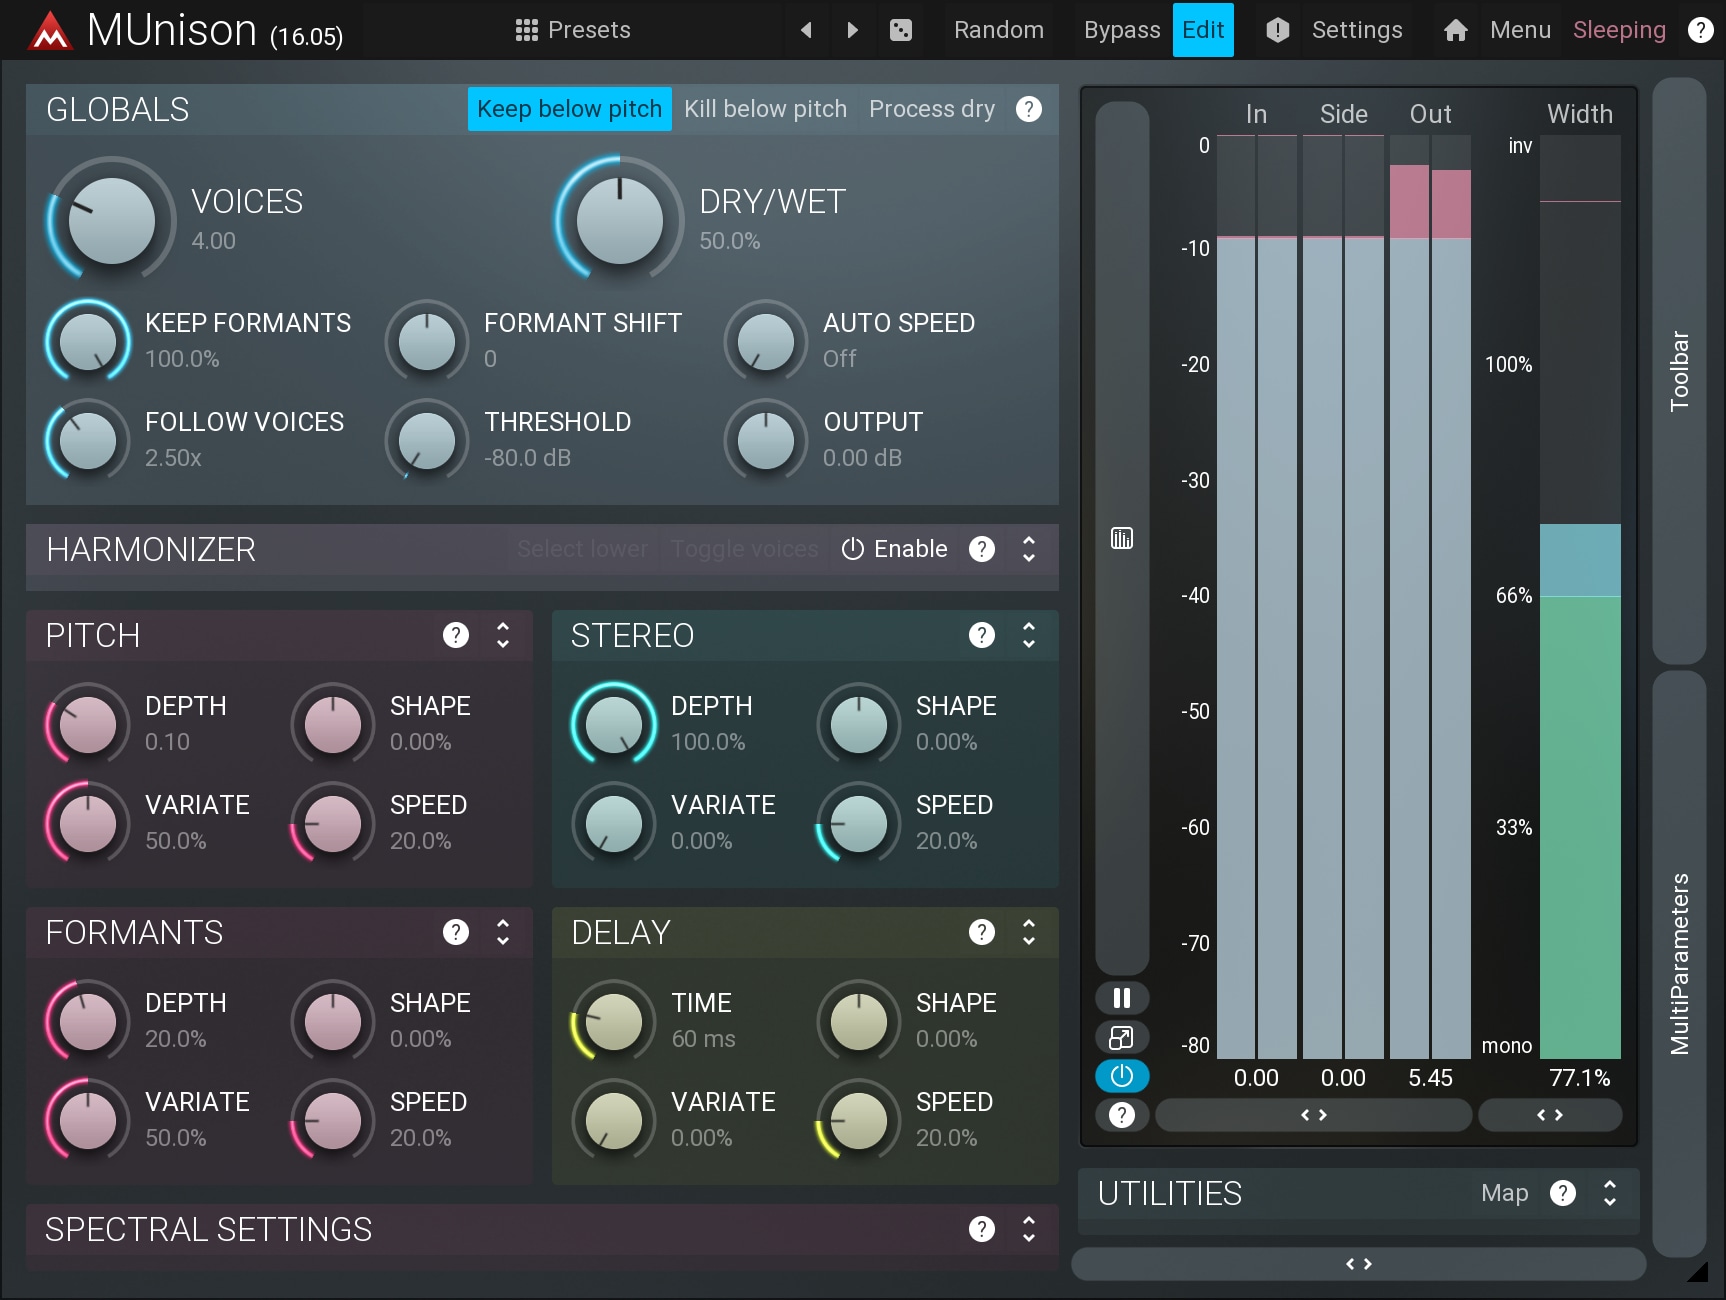This screenshot has height=1300, width=1726.
Task: Click the Width meter arrows handle
Action: tap(1550, 1115)
